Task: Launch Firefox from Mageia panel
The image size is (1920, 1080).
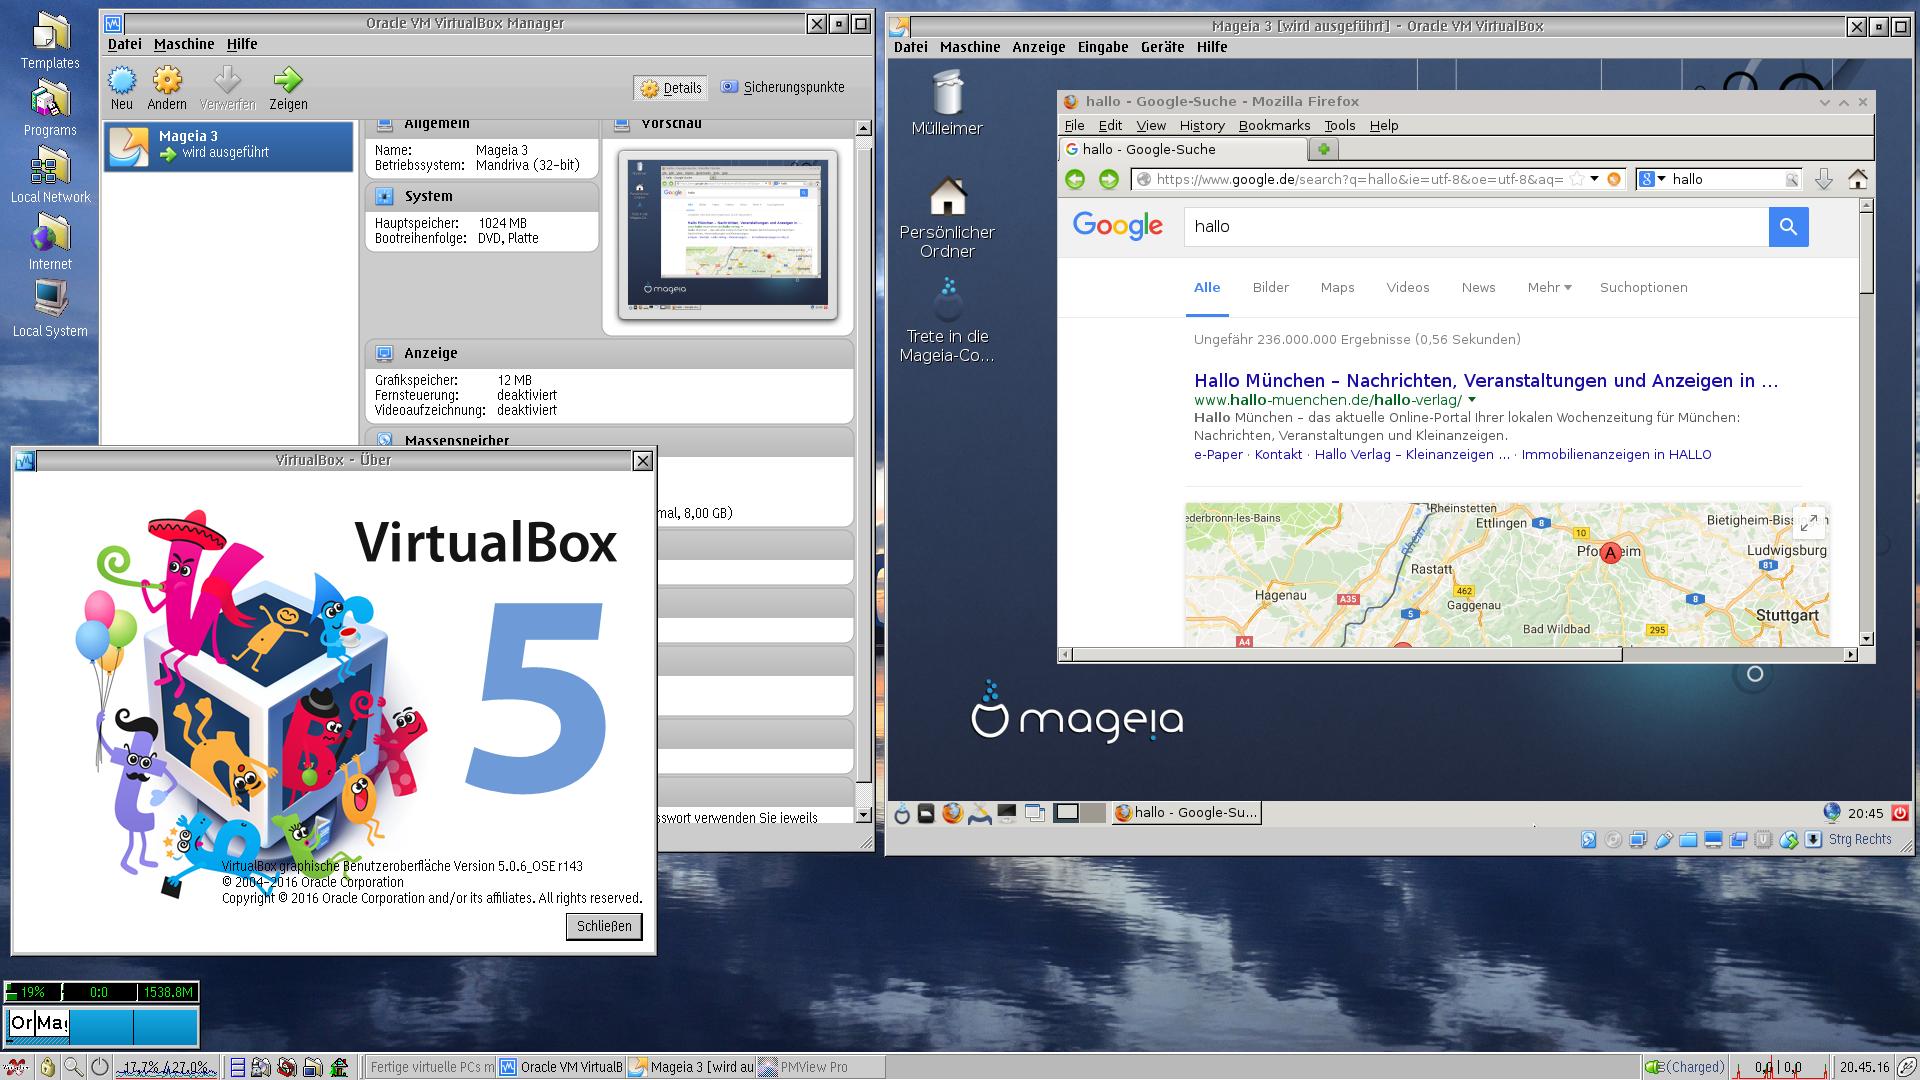Action: click(x=952, y=813)
